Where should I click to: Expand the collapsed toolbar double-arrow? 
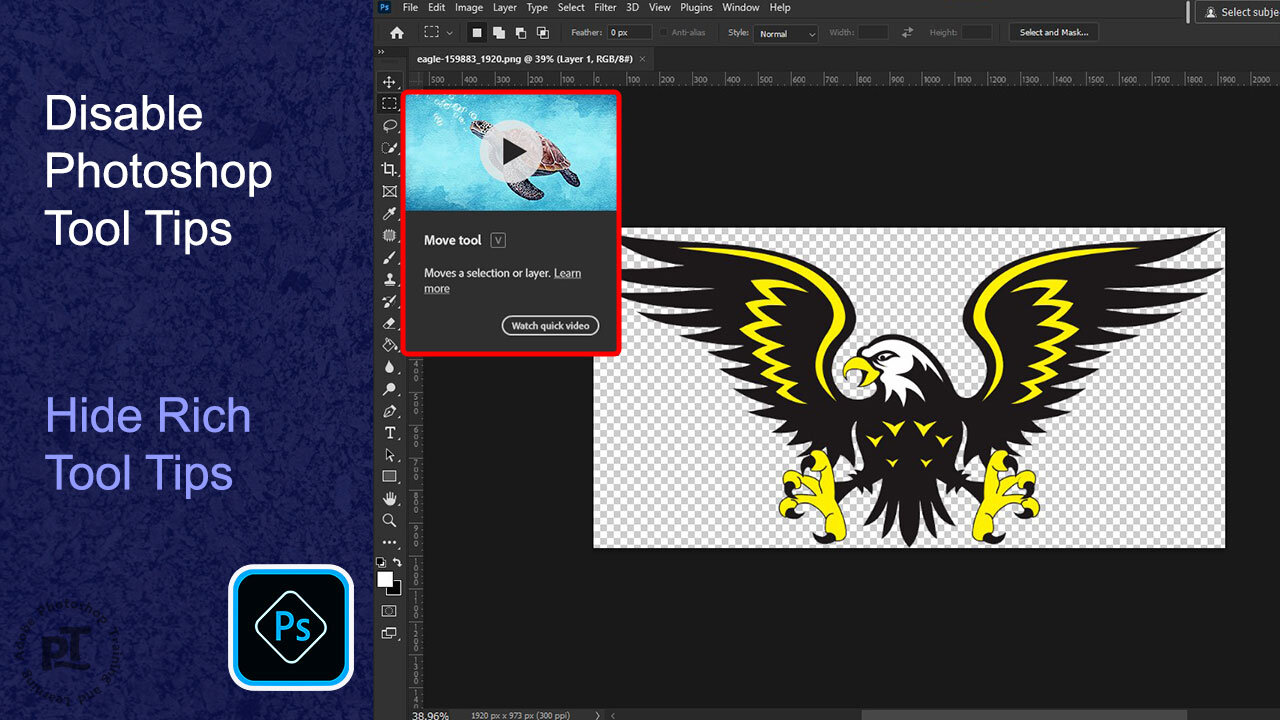tap(381, 52)
